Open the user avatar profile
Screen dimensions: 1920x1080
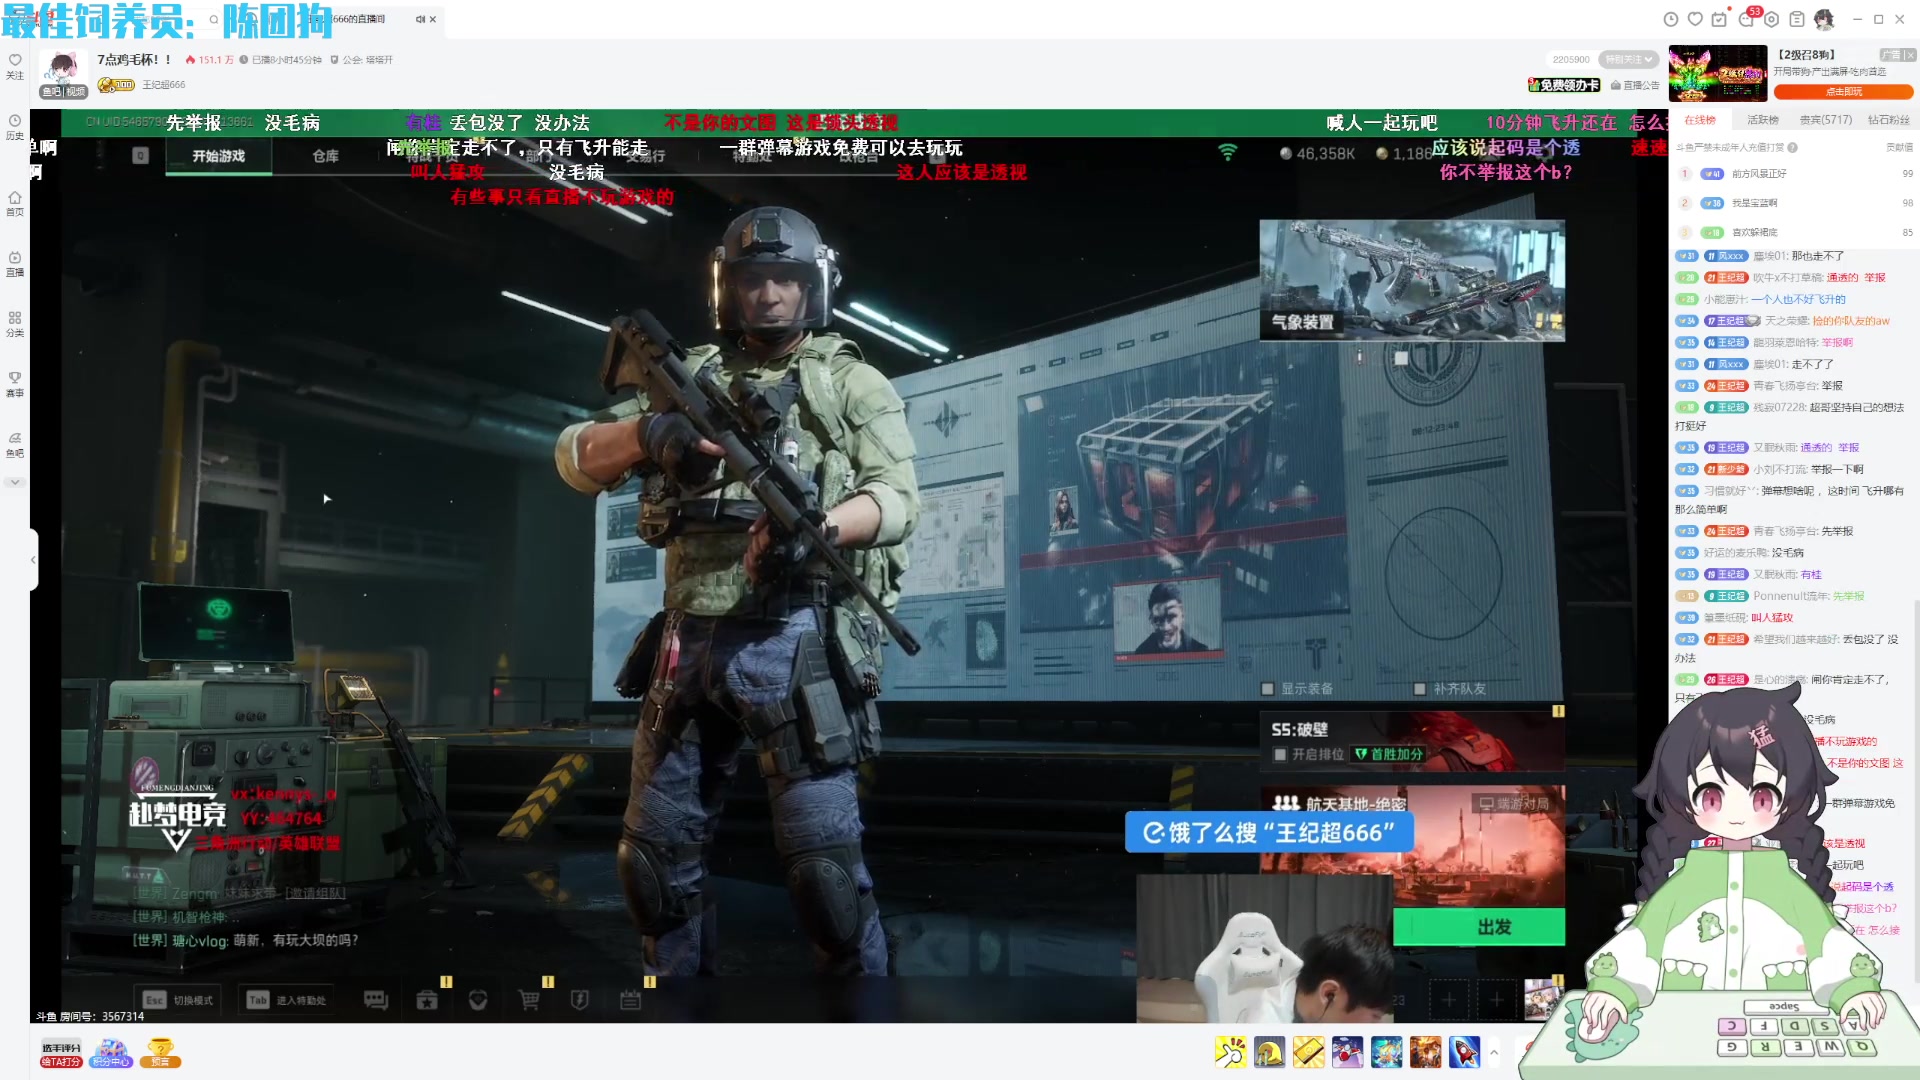pos(1824,19)
